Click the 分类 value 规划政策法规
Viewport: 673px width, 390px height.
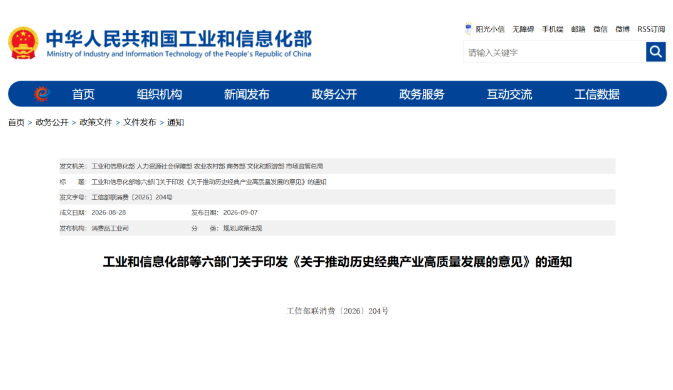(x=243, y=228)
